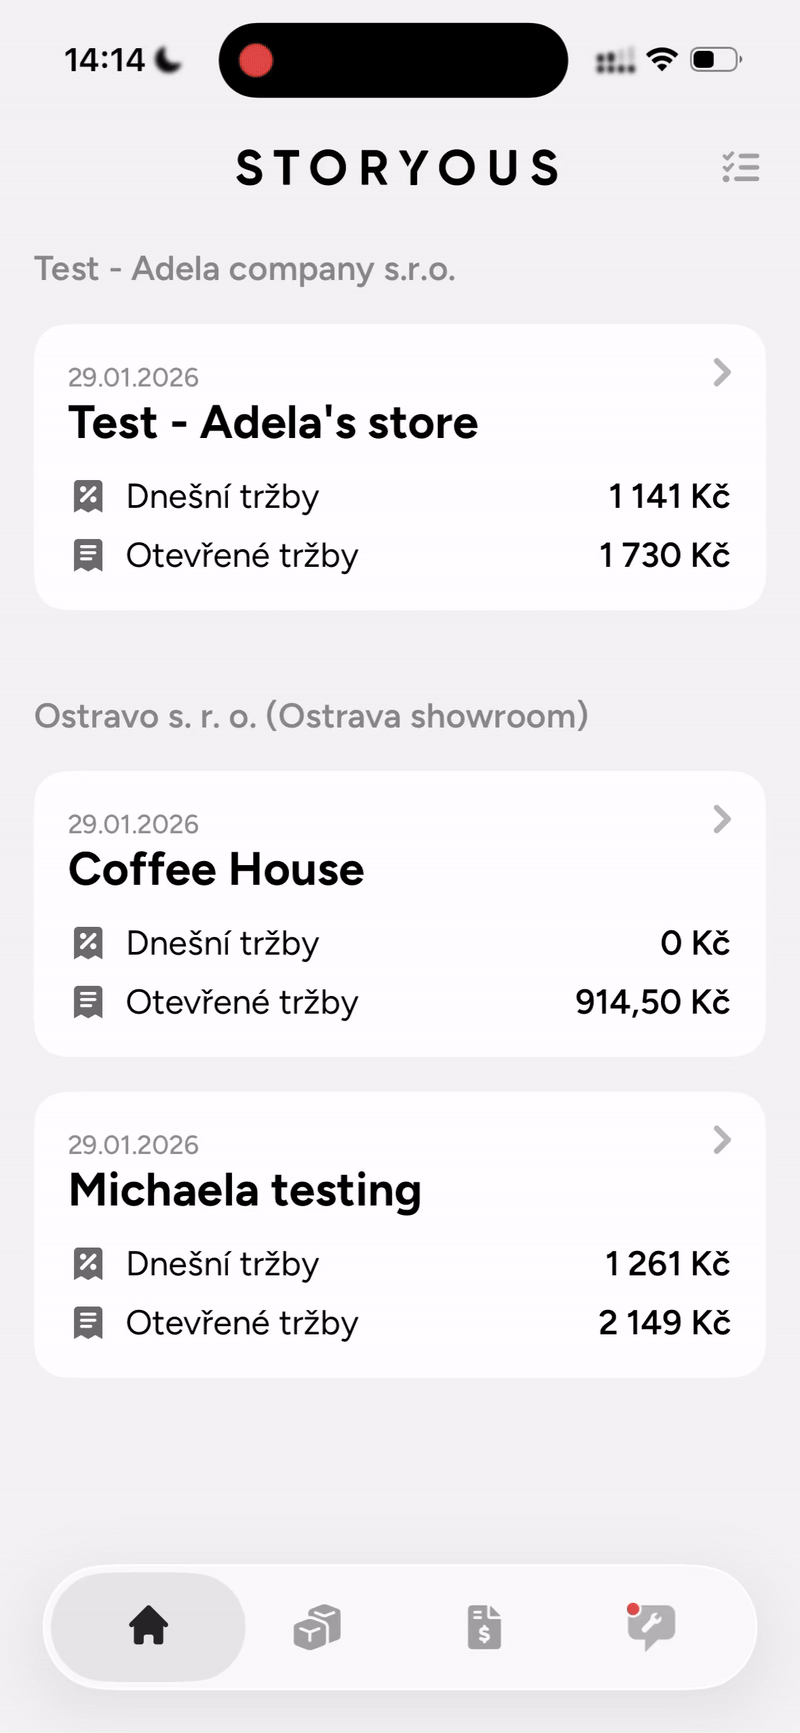Screen dimensions: 800x1733
Task: Tap the Home tab icon
Action: point(148,1626)
